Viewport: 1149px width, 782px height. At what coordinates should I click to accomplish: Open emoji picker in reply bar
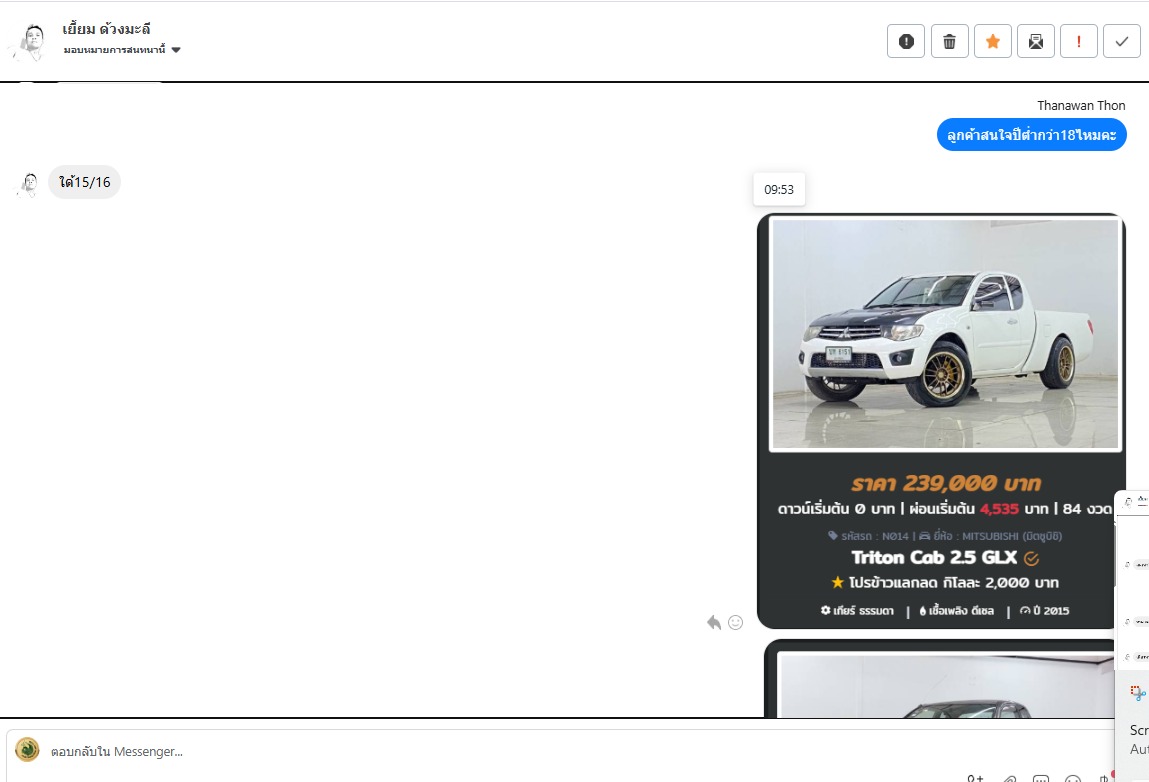[1073, 778]
